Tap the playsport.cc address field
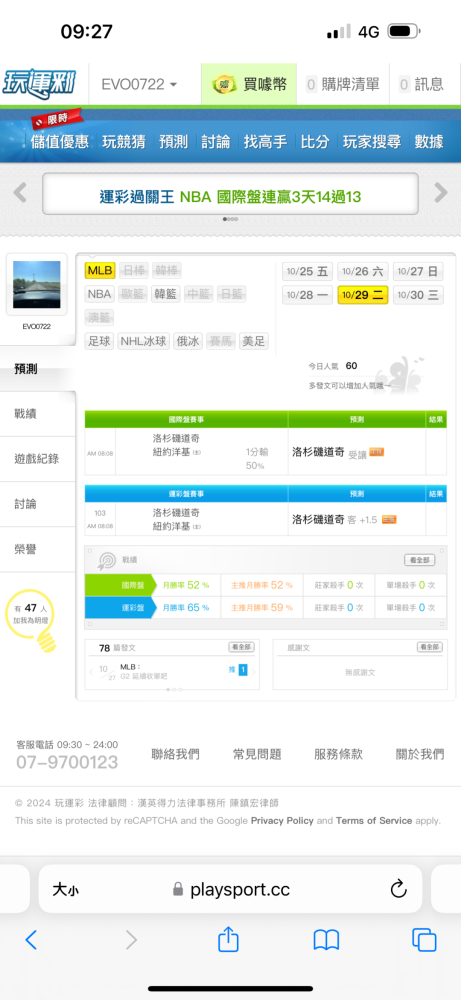This screenshot has height=1000, width=461. point(231,890)
